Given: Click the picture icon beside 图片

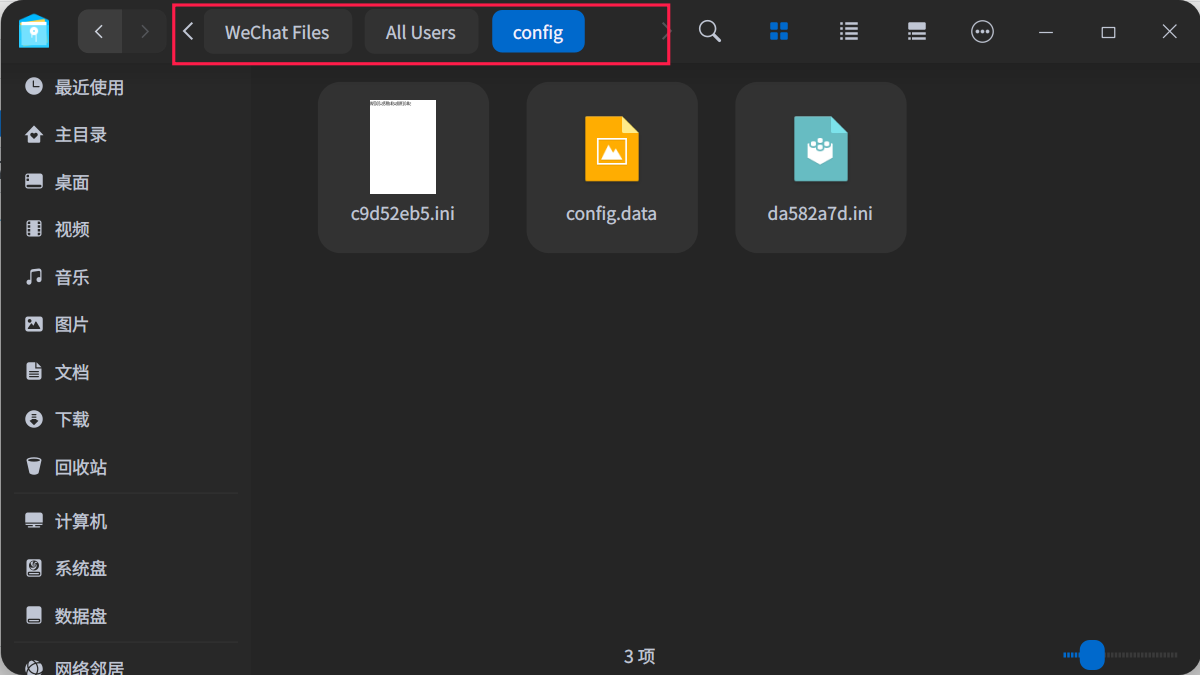Looking at the screenshot, I should [x=34, y=324].
